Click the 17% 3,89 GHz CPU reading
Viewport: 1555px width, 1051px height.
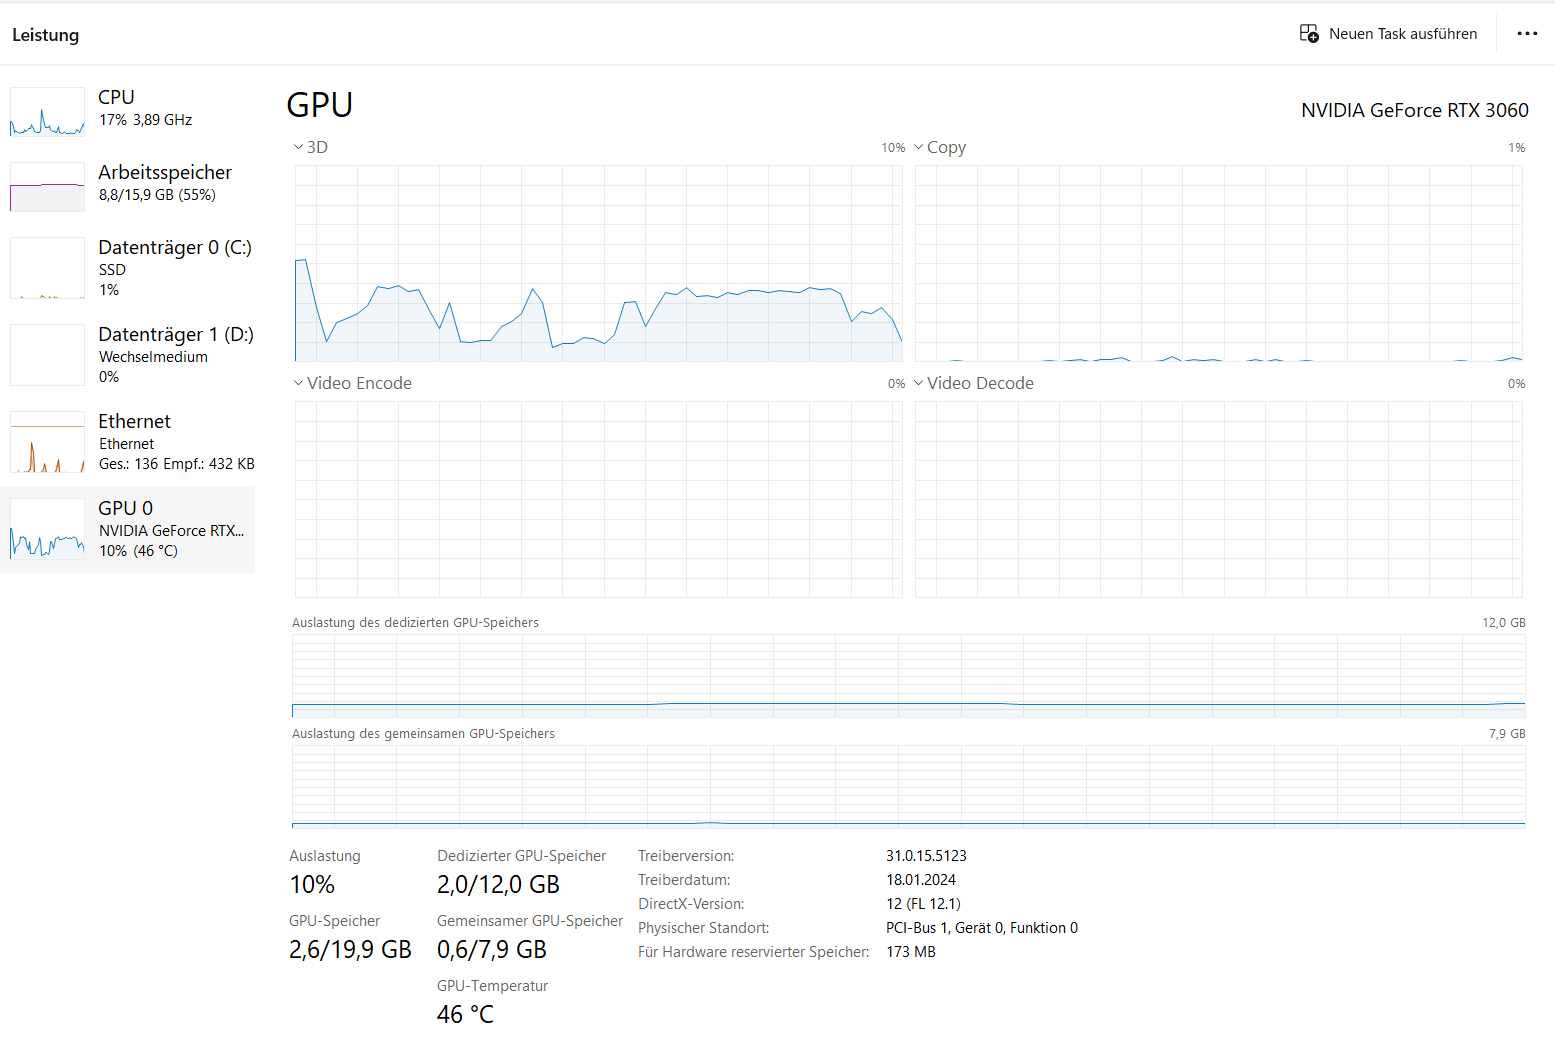145,120
